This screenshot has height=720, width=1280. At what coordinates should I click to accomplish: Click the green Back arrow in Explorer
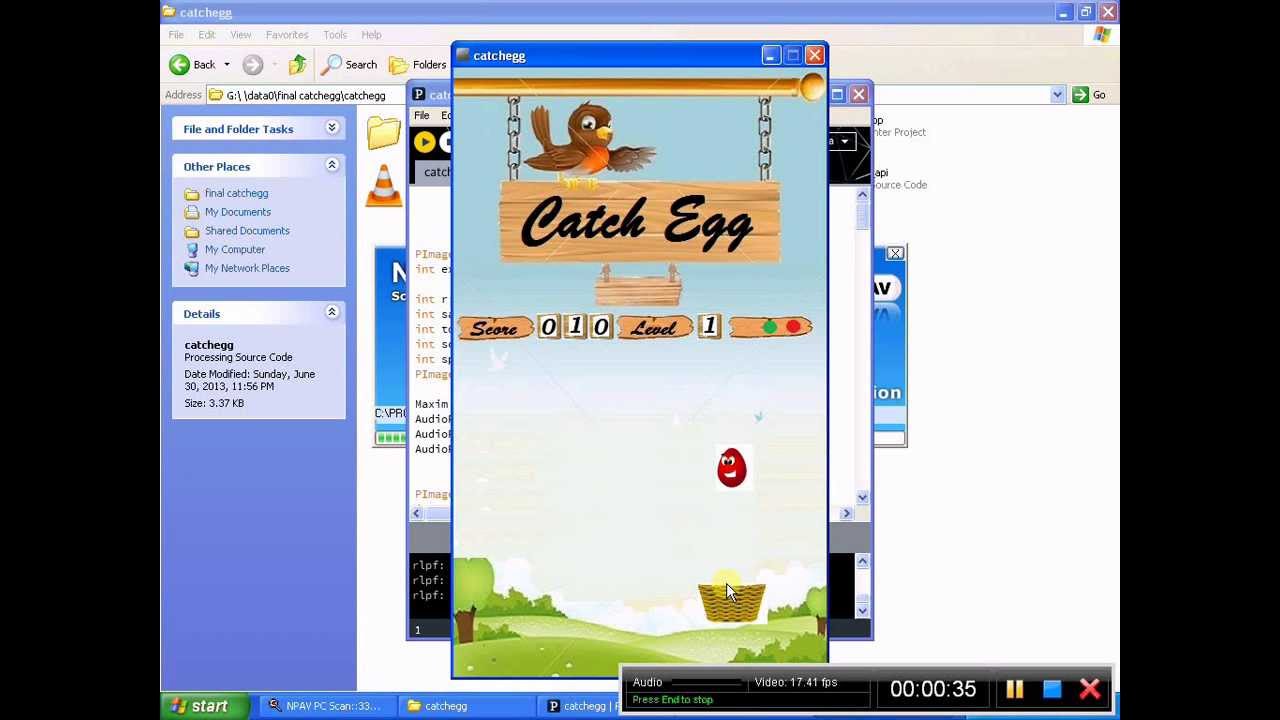tap(179, 65)
